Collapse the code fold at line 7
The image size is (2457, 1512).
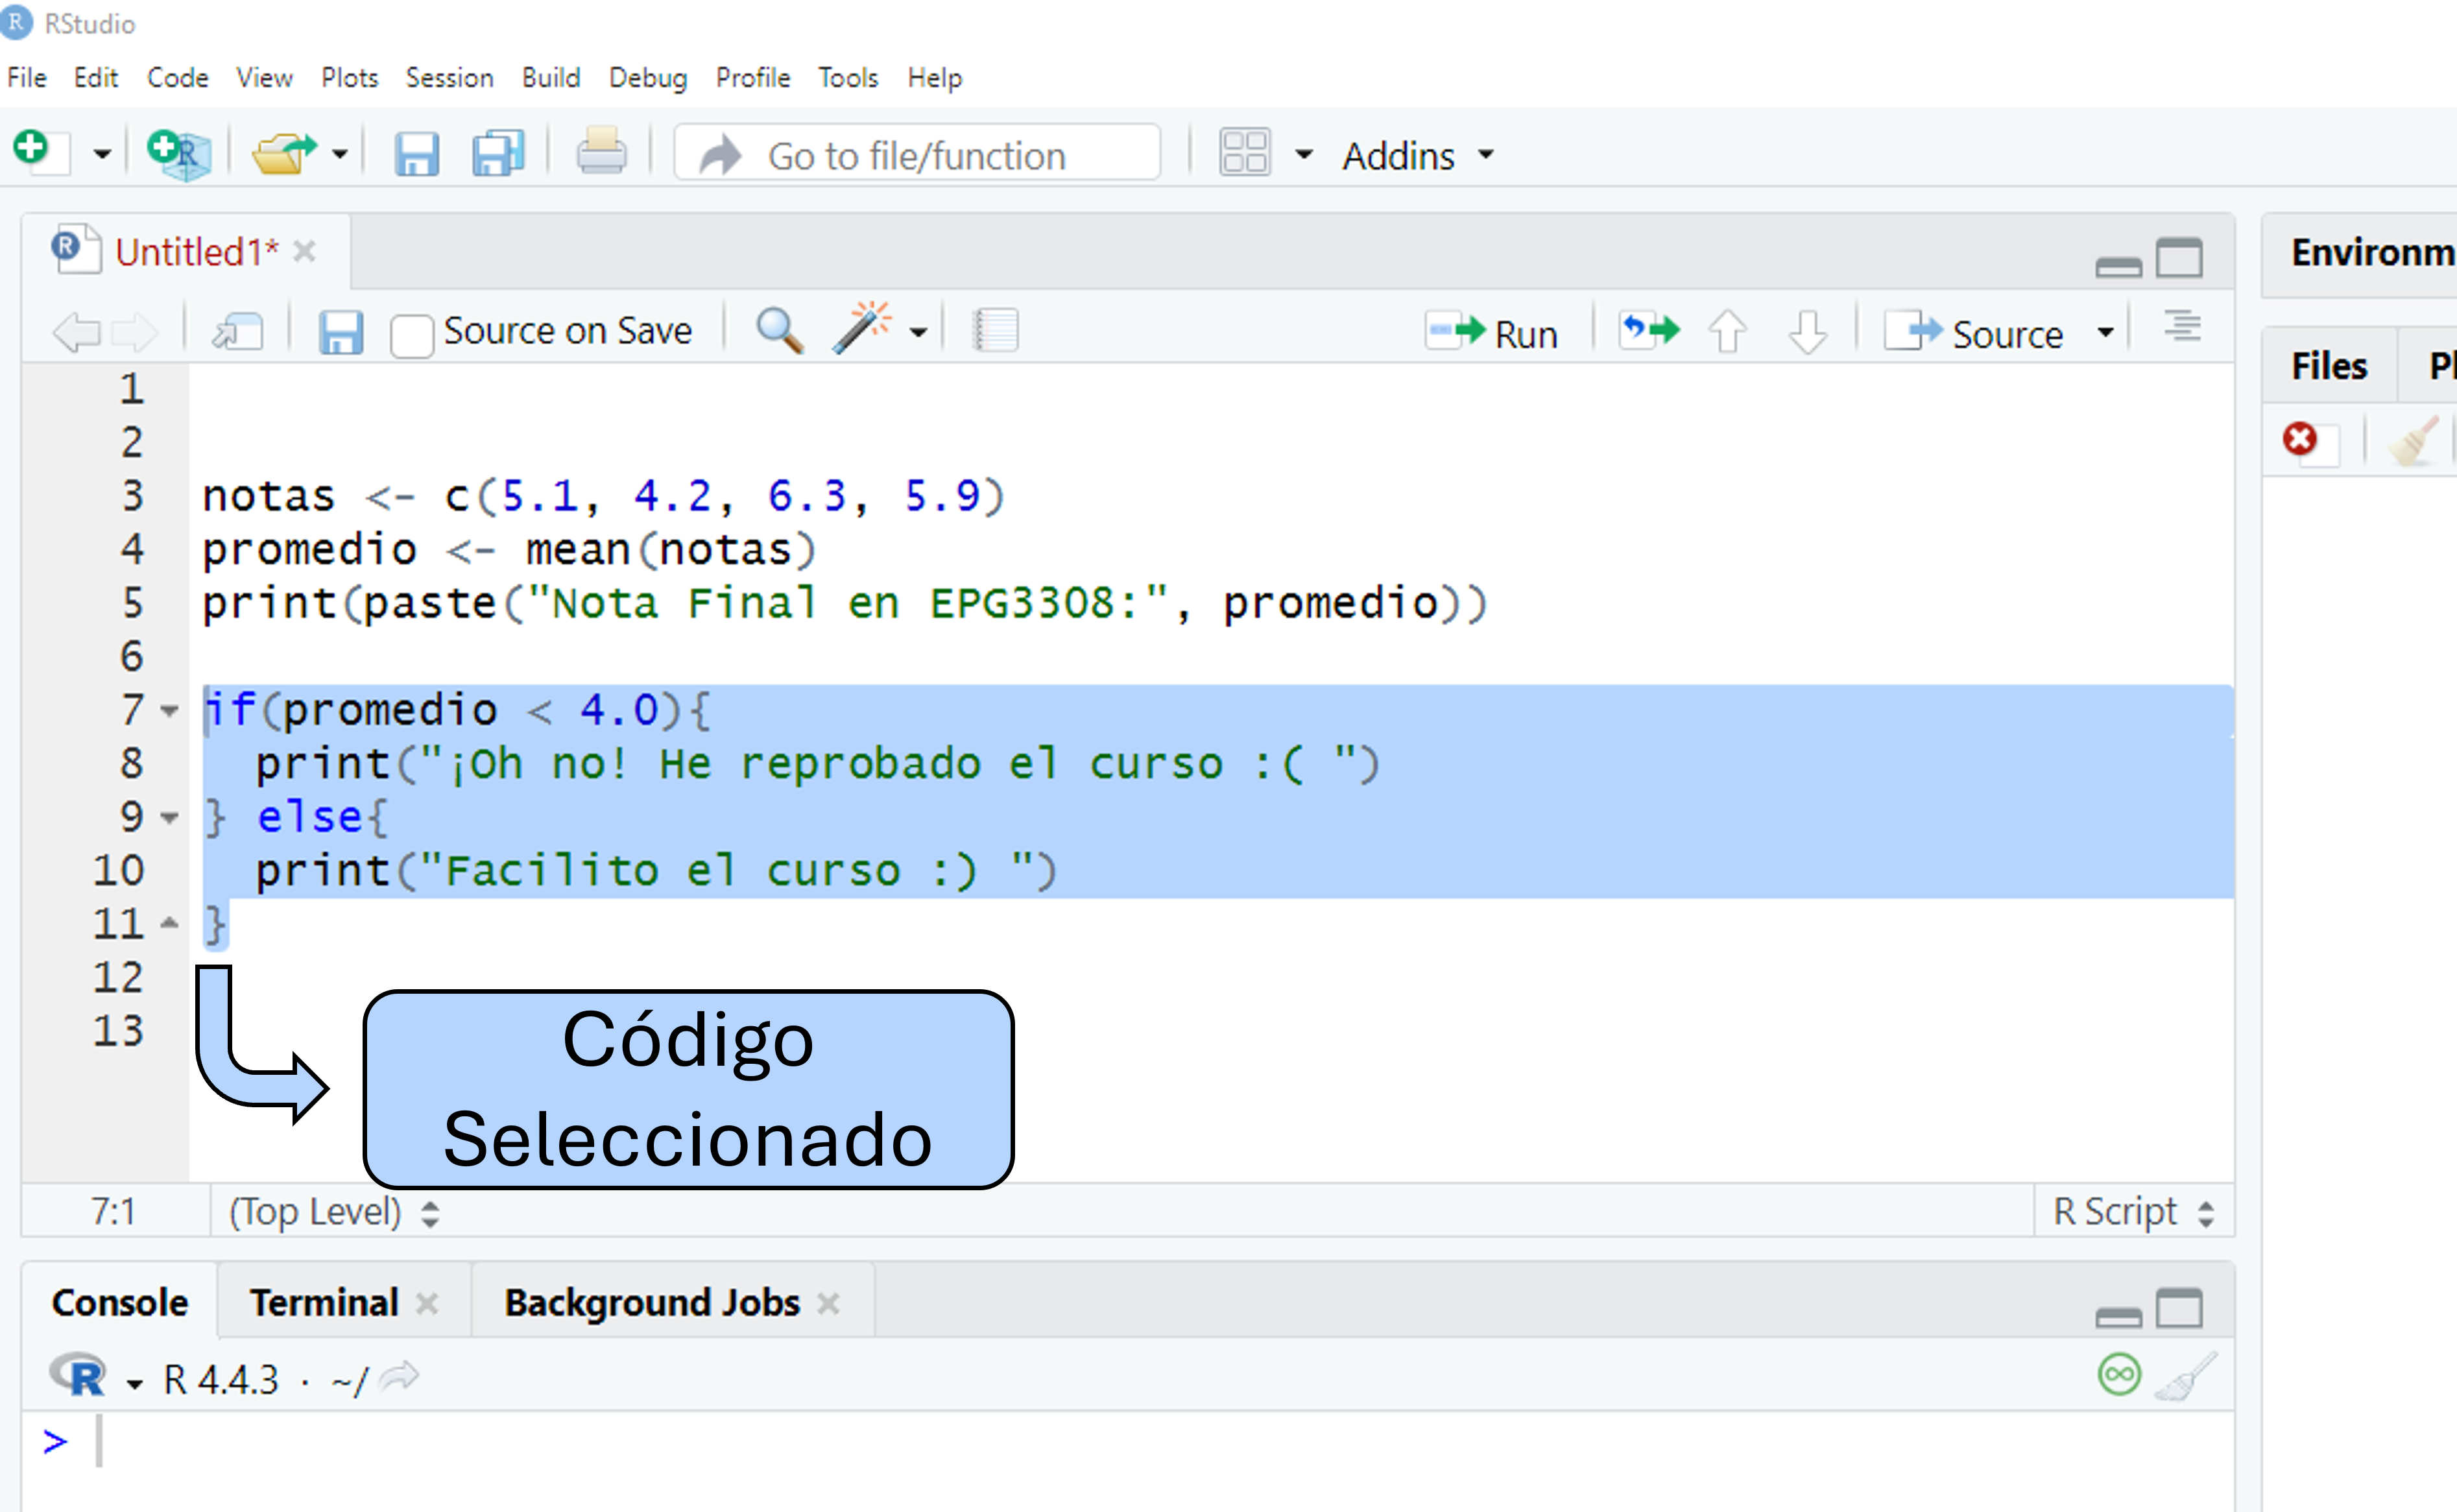pos(170,711)
